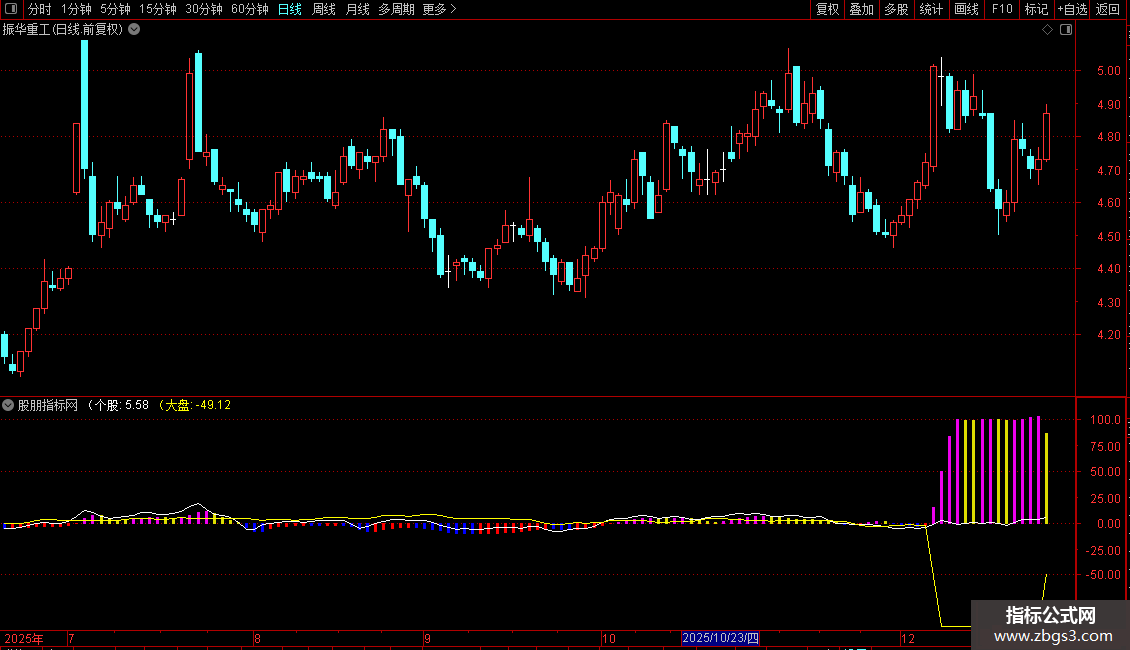1130x650 pixels.
Task: Select the 30分钟 period tab
Action: tap(204, 9)
